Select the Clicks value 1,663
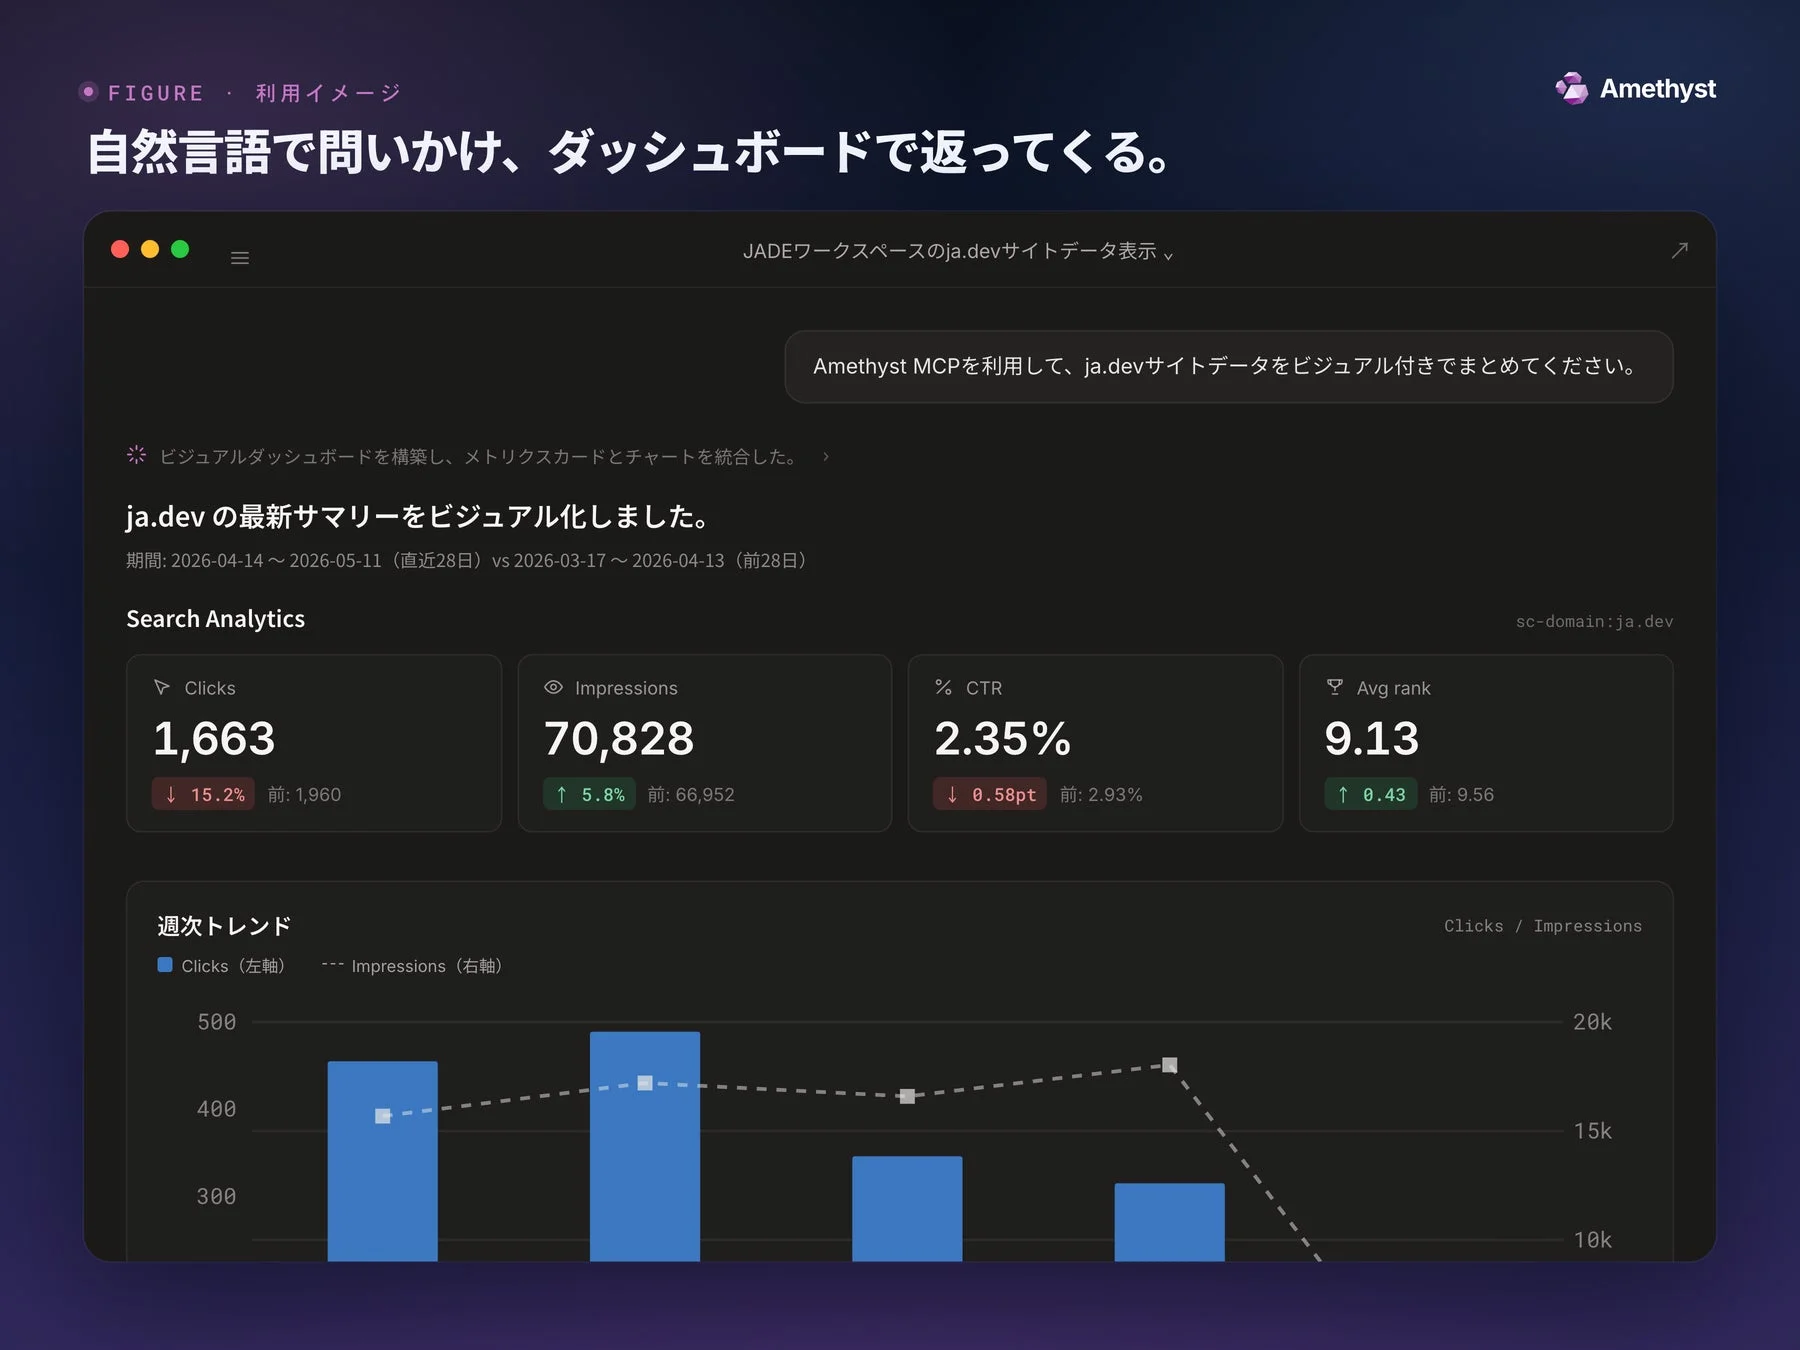Image resolution: width=1800 pixels, height=1350 pixels. (214, 739)
